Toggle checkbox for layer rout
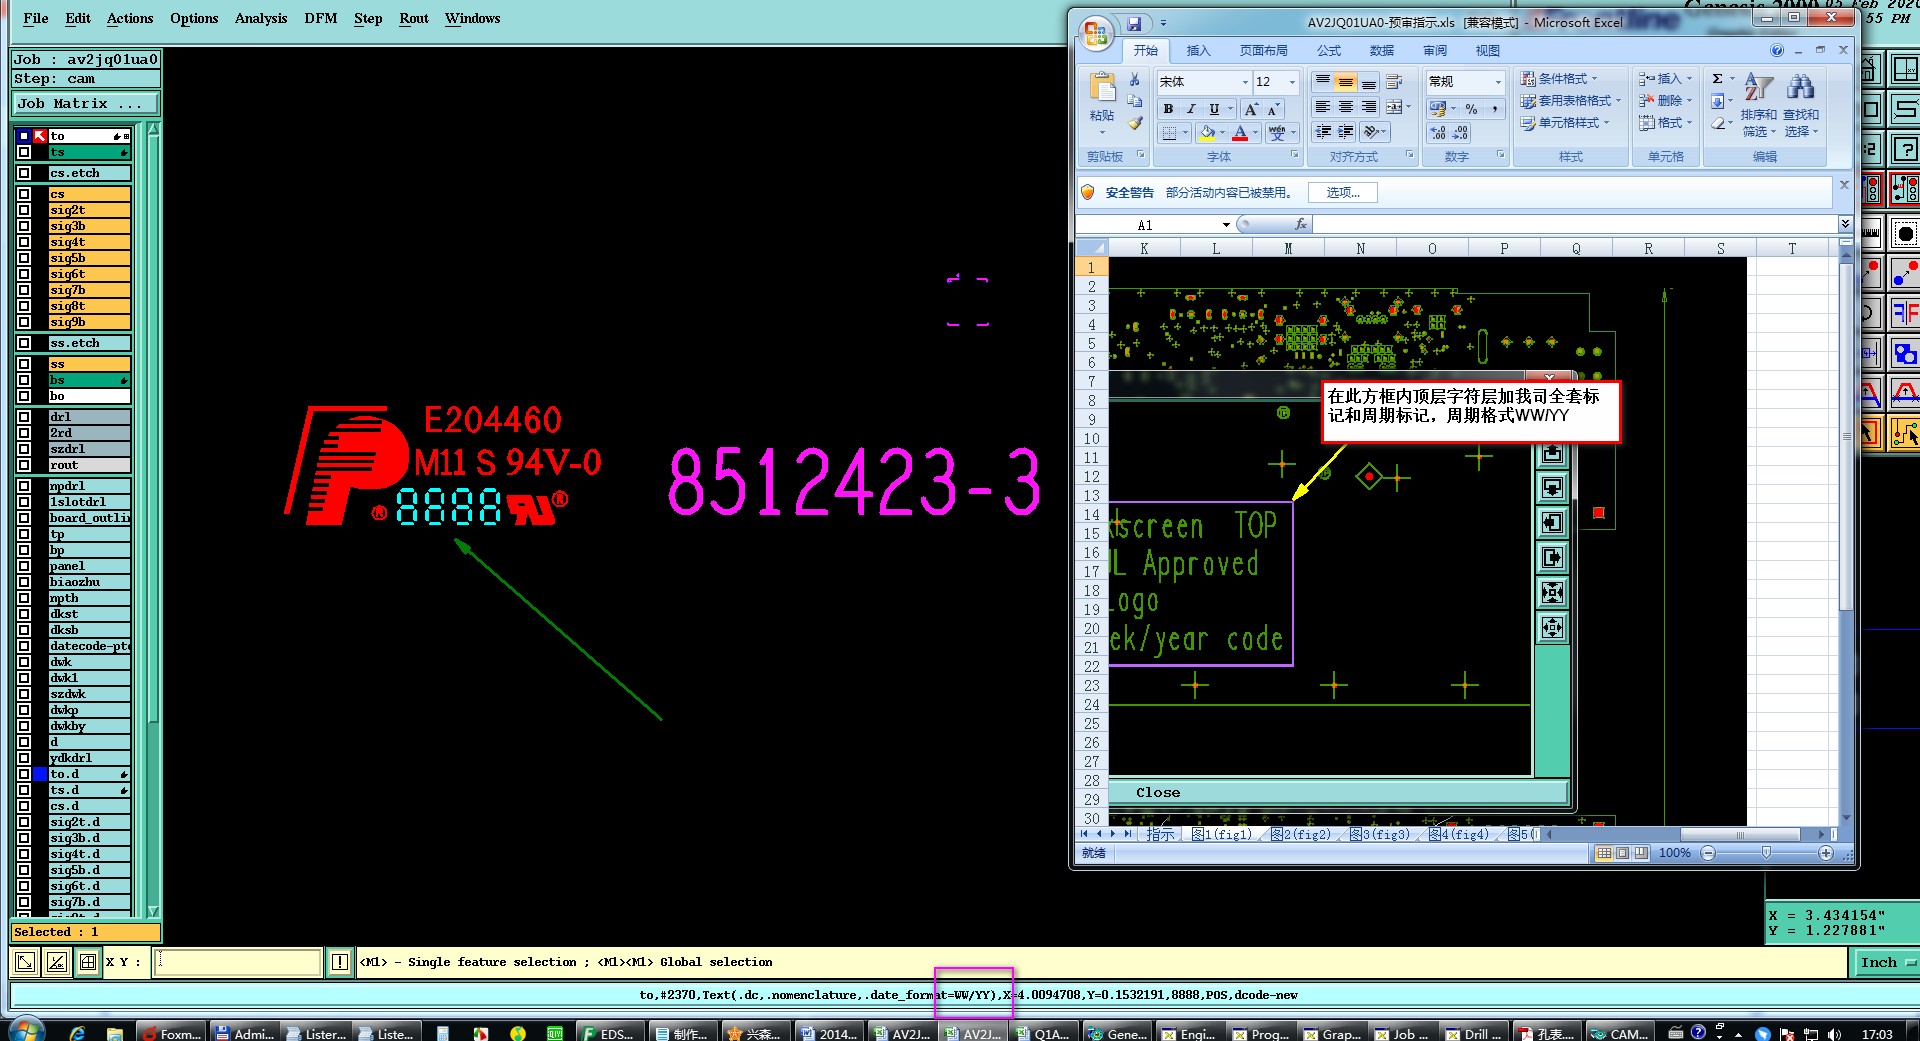Screen dimensions: 1920x1041 point(24,465)
